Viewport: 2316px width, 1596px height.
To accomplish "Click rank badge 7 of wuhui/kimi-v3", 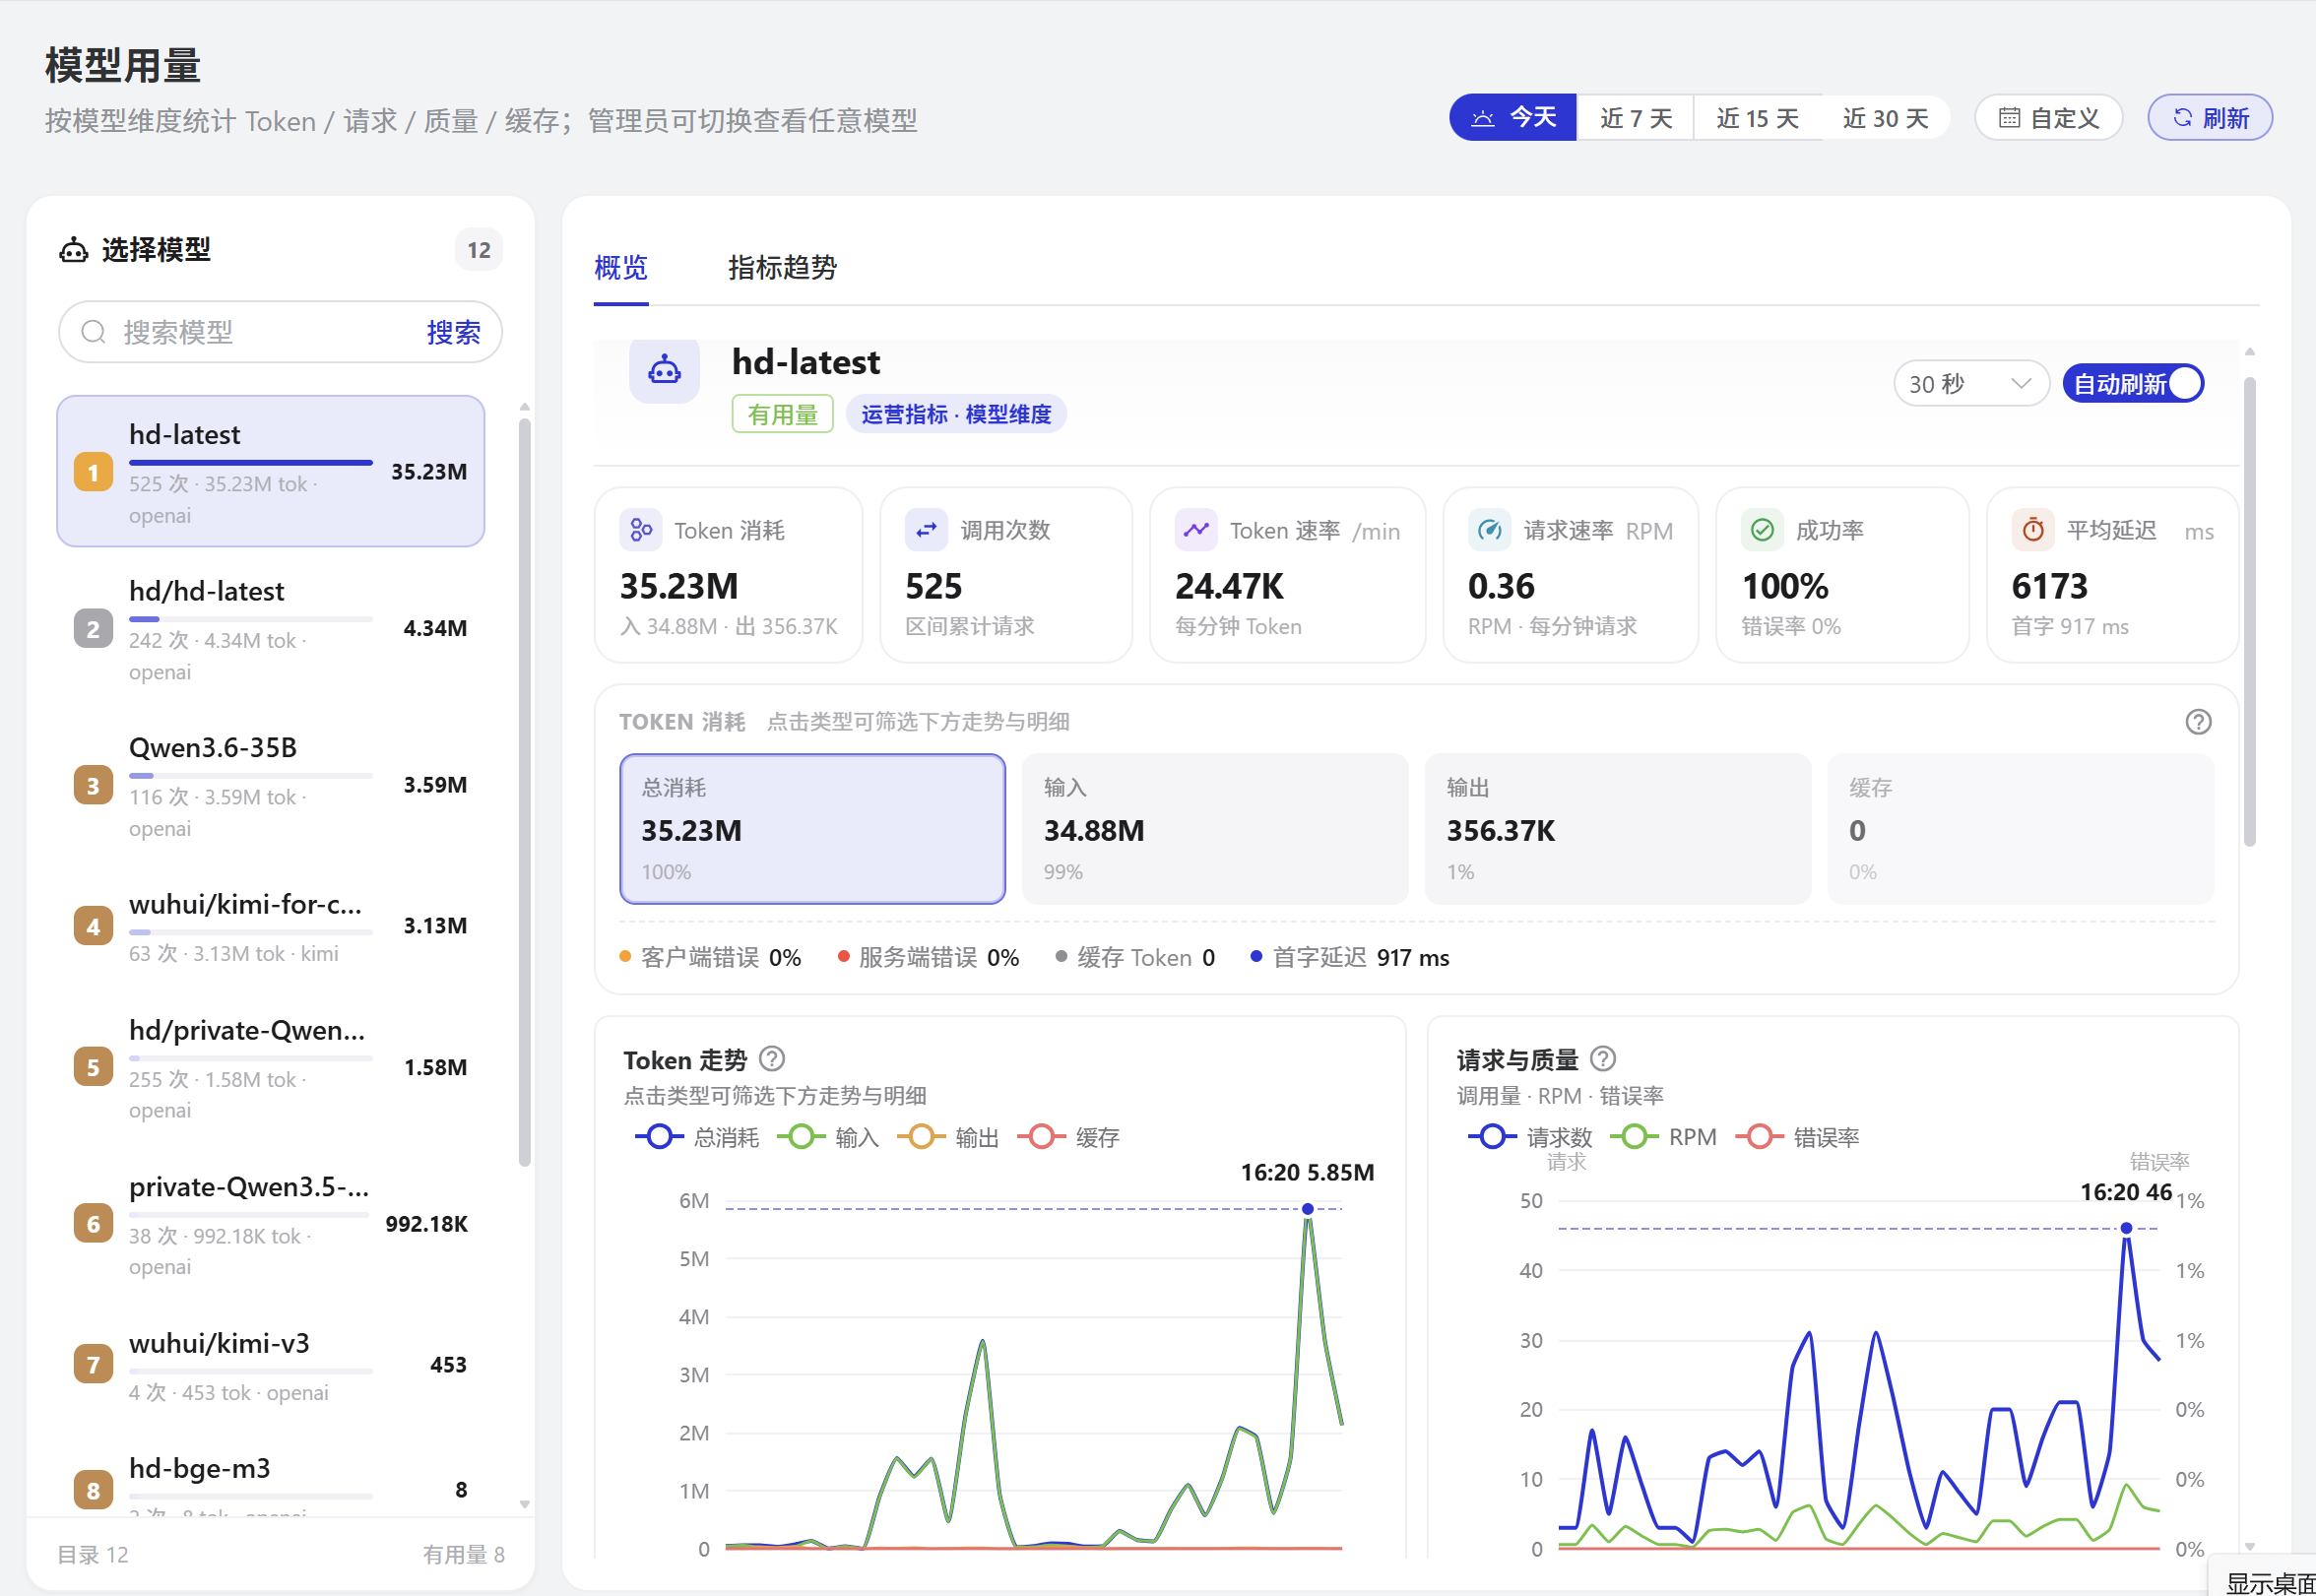I will [x=93, y=1365].
